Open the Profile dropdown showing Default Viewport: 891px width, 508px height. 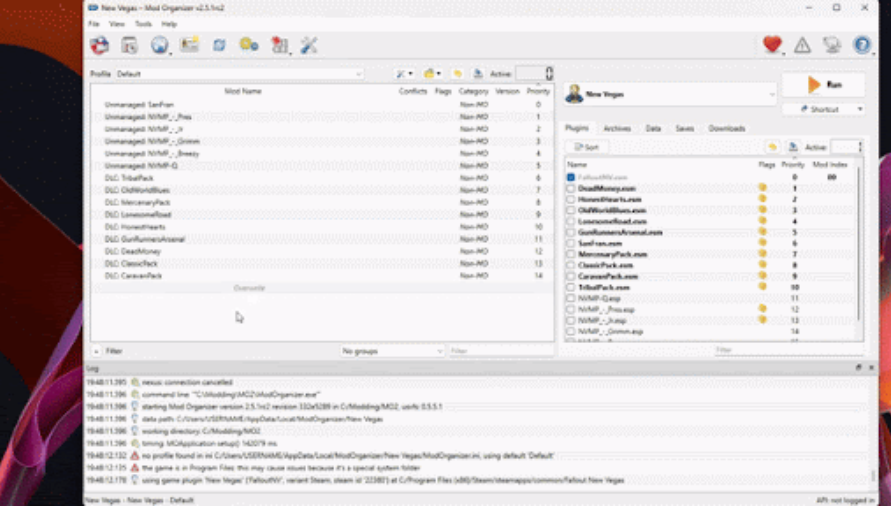click(x=239, y=74)
